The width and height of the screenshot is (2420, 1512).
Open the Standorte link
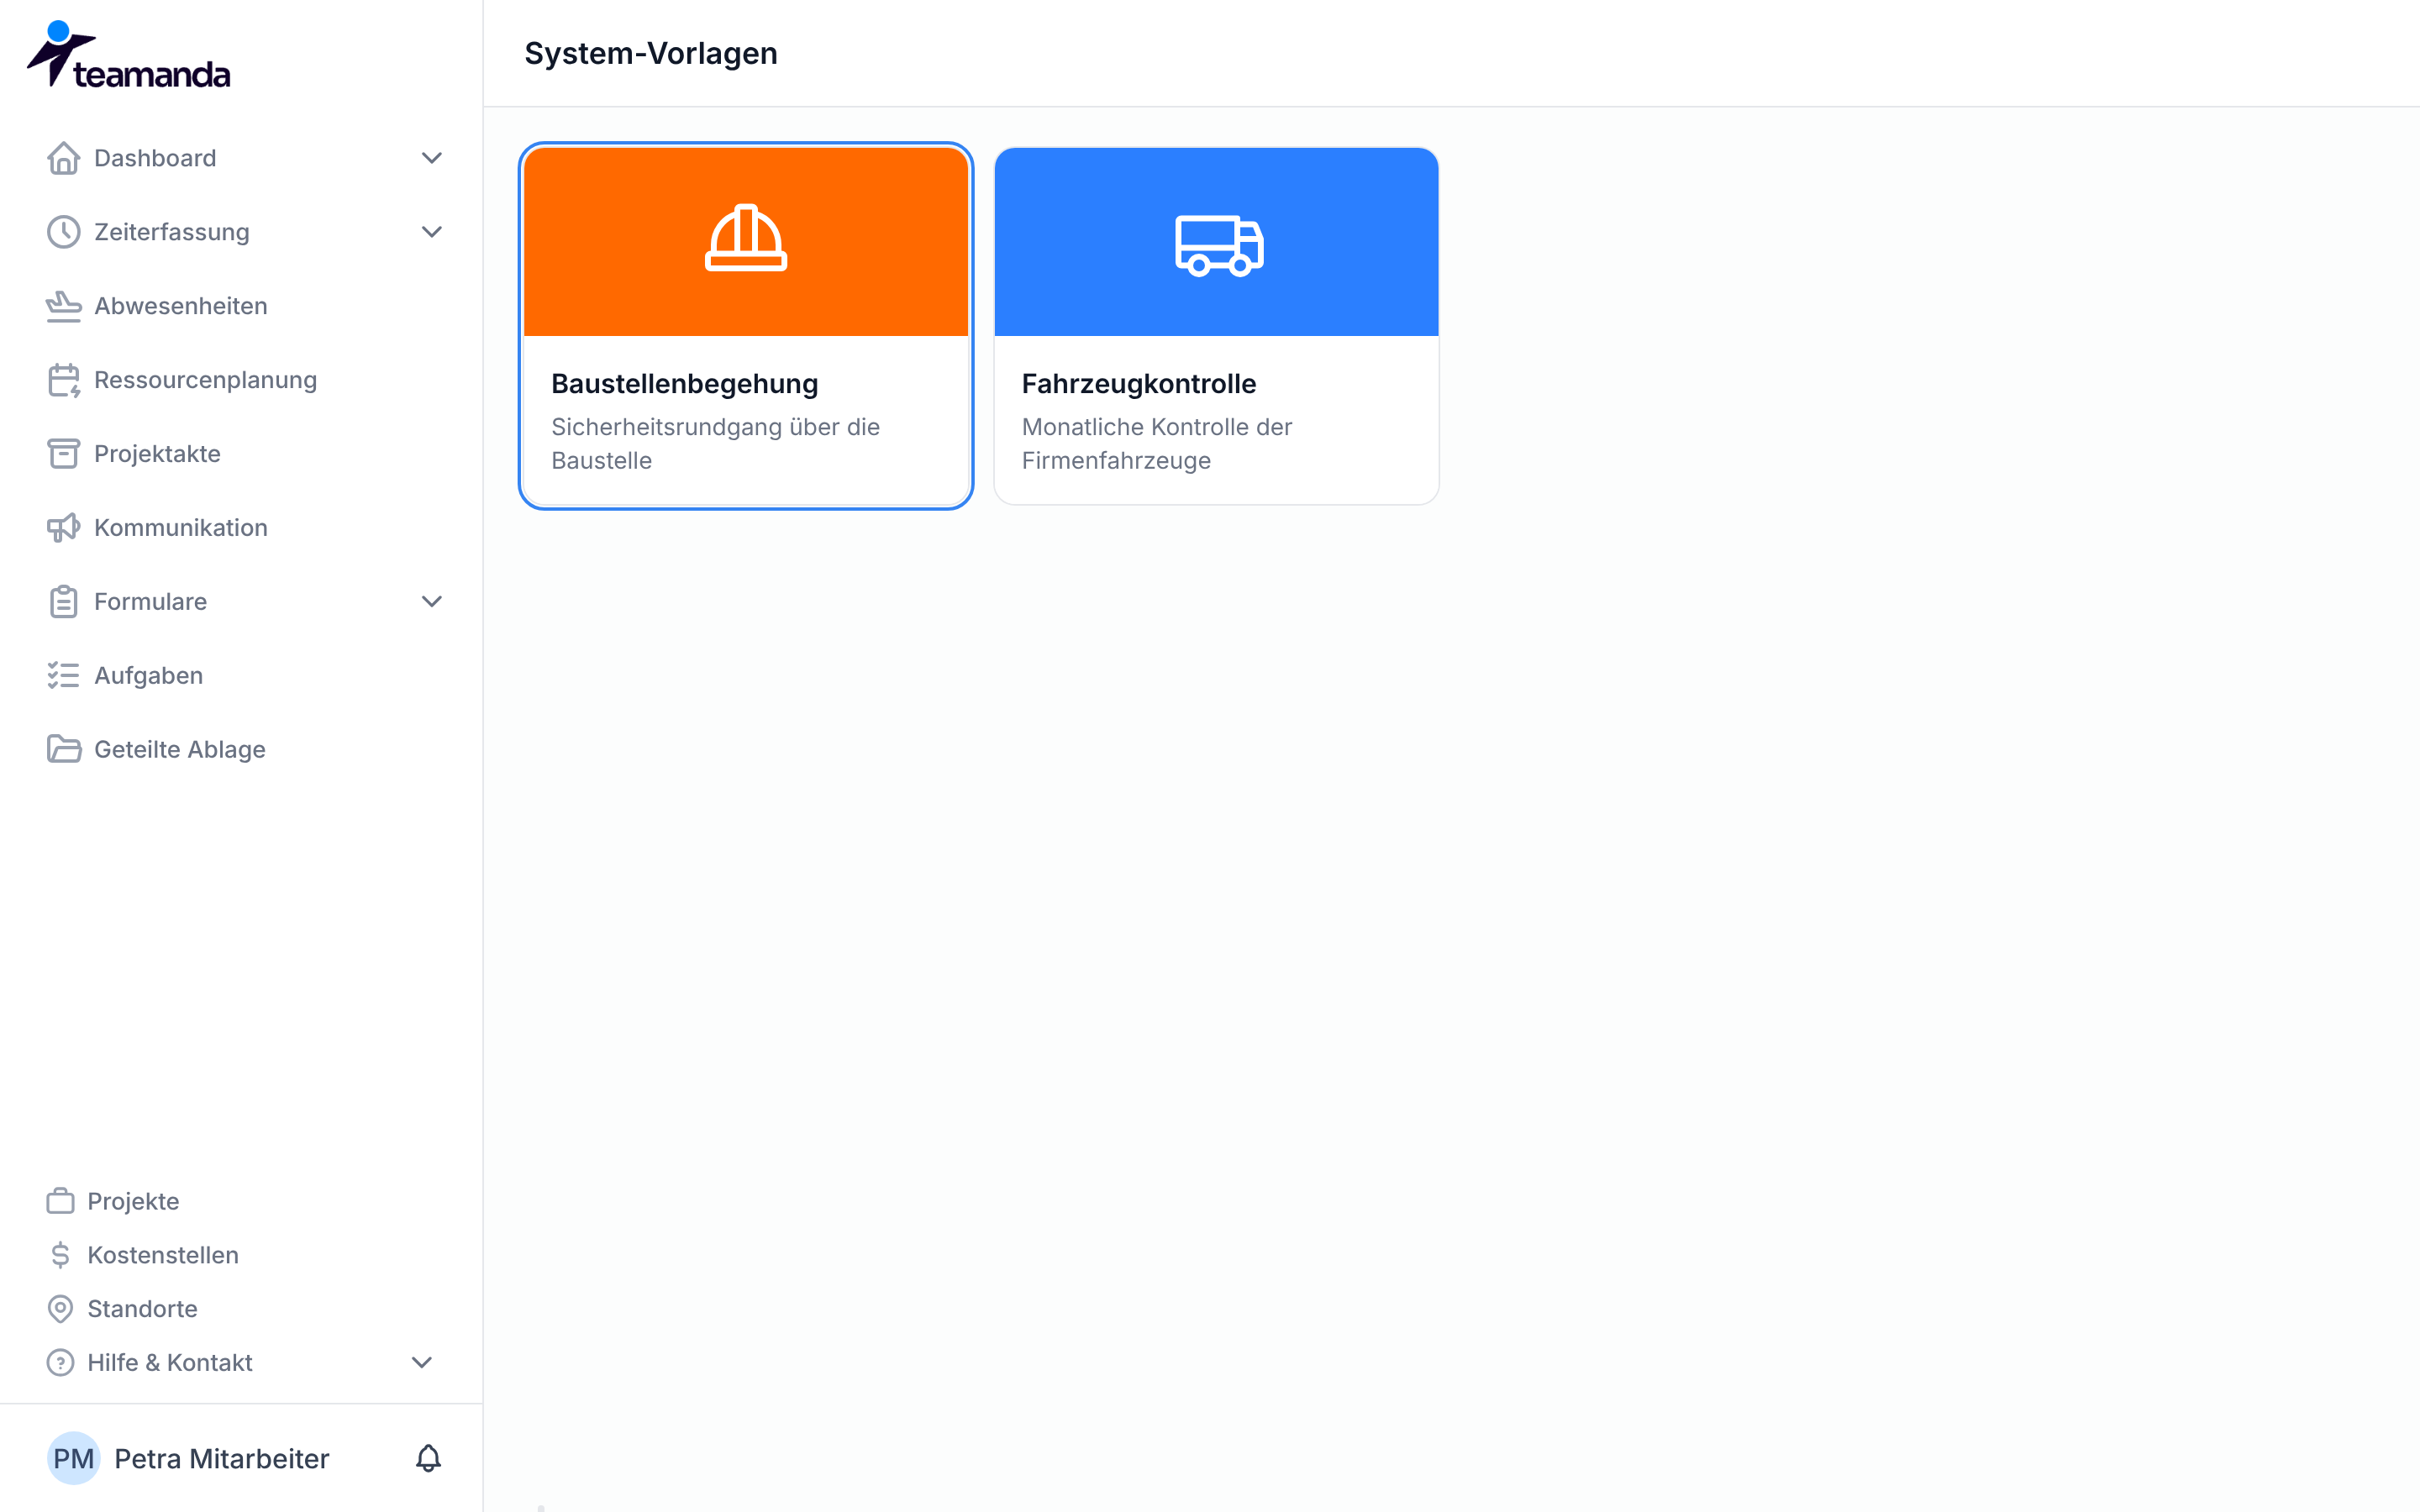point(142,1309)
